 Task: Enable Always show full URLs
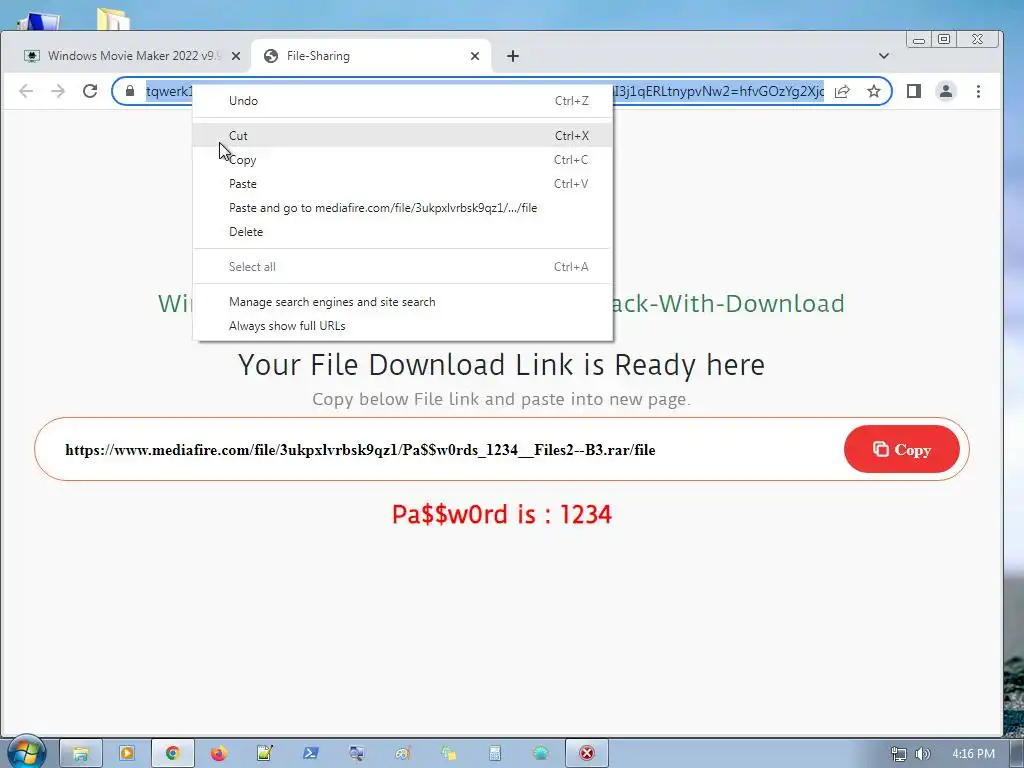click(403, 326)
